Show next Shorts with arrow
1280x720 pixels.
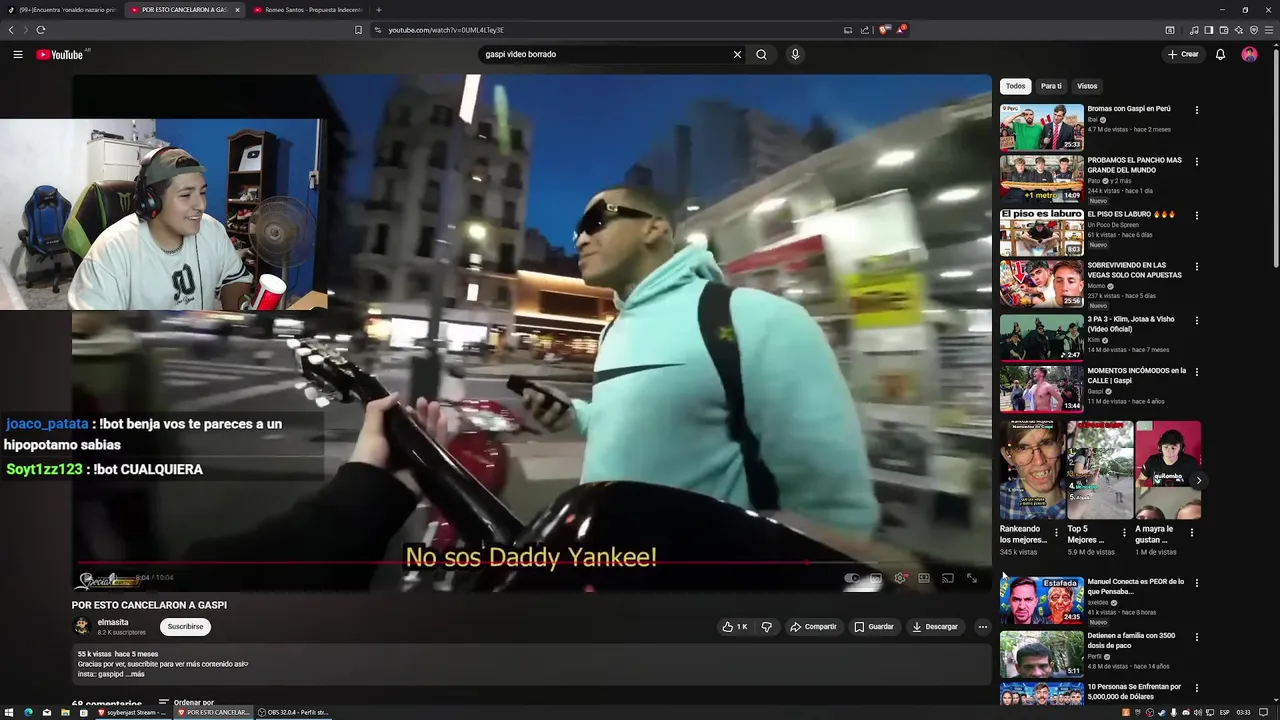pos(1198,481)
